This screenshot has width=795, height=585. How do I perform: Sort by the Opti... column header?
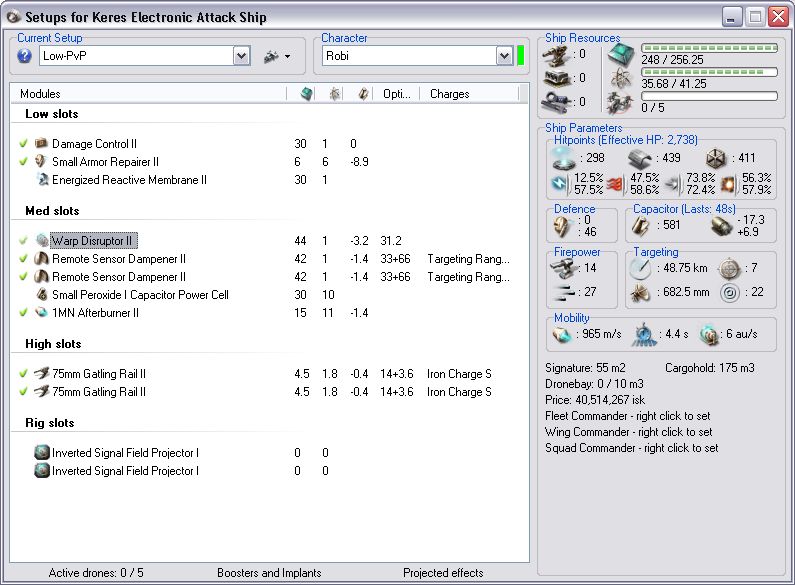click(x=396, y=94)
